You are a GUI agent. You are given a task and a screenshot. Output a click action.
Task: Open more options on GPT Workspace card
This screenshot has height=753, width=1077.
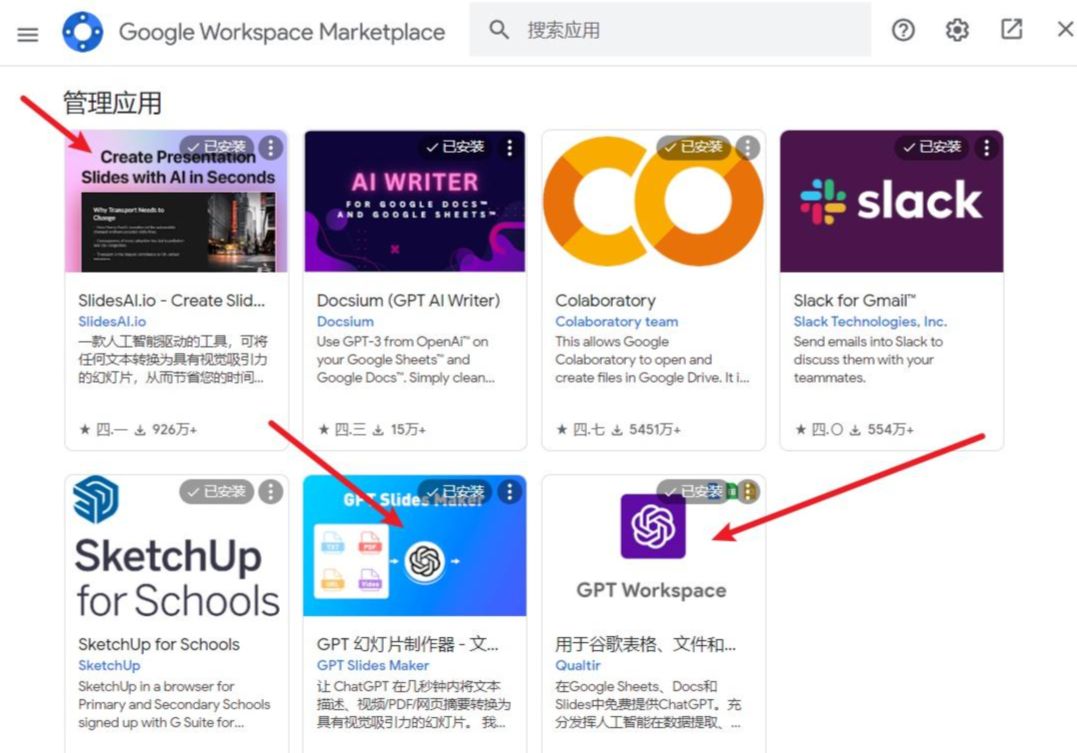[748, 491]
